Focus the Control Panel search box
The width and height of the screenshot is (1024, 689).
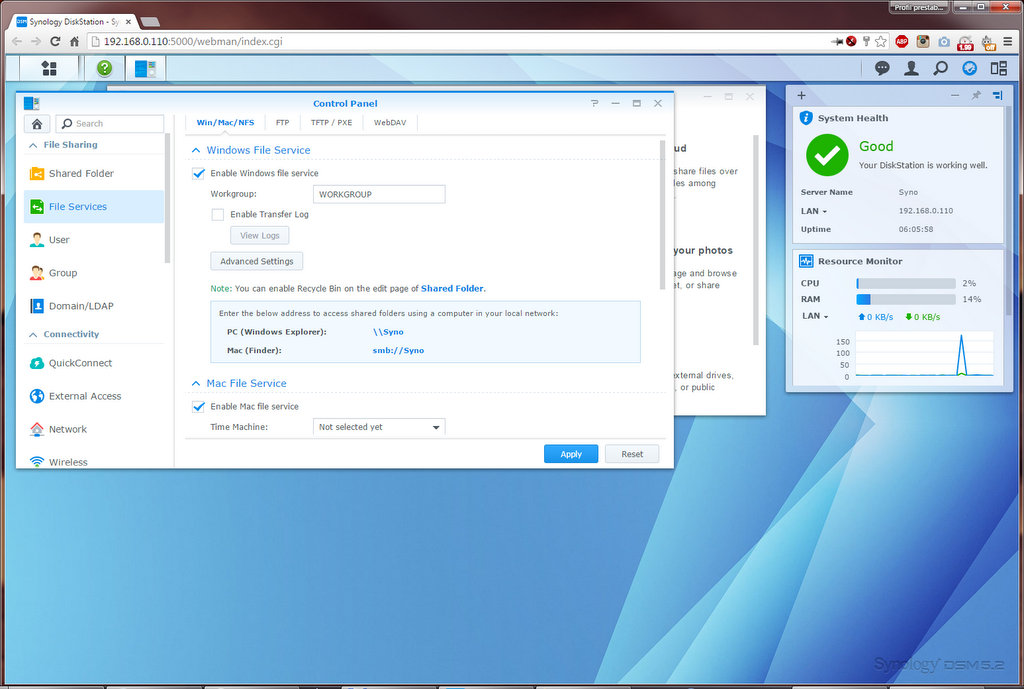coord(110,123)
